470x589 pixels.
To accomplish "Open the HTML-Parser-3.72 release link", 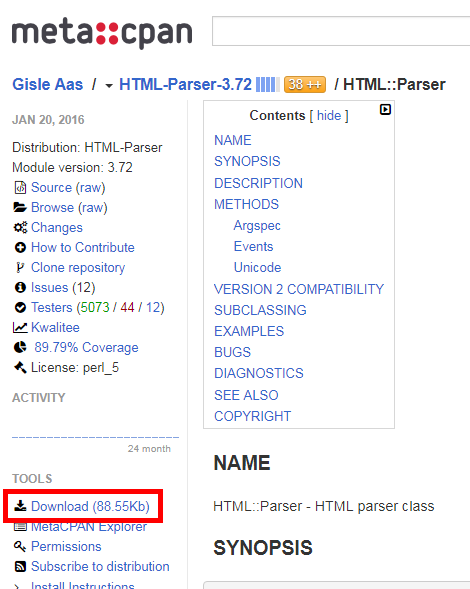I will (x=185, y=85).
